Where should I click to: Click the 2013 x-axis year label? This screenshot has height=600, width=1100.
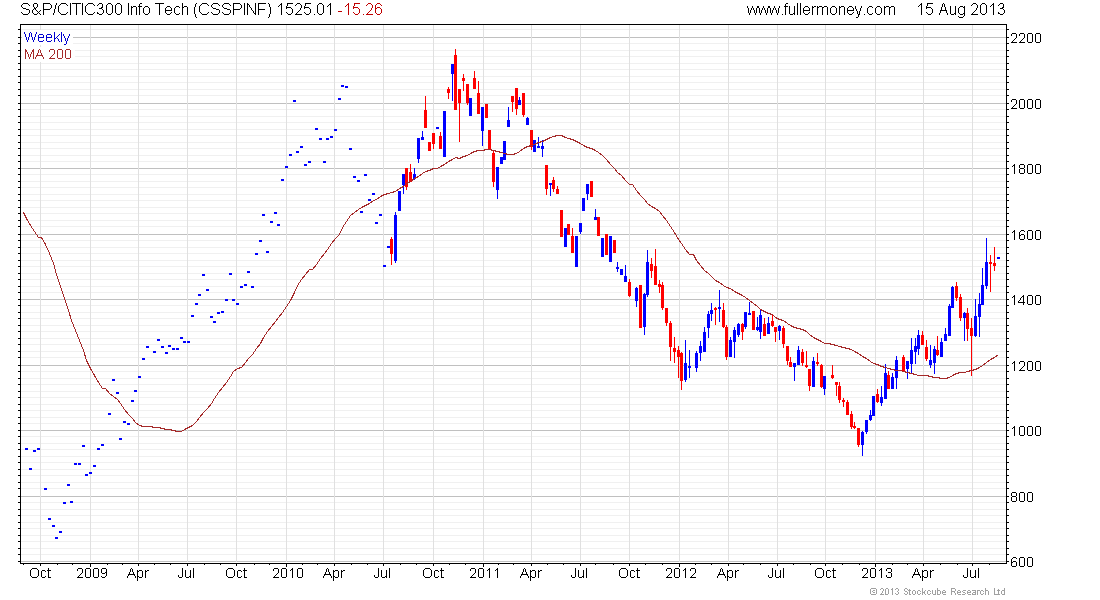(x=877, y=573)
